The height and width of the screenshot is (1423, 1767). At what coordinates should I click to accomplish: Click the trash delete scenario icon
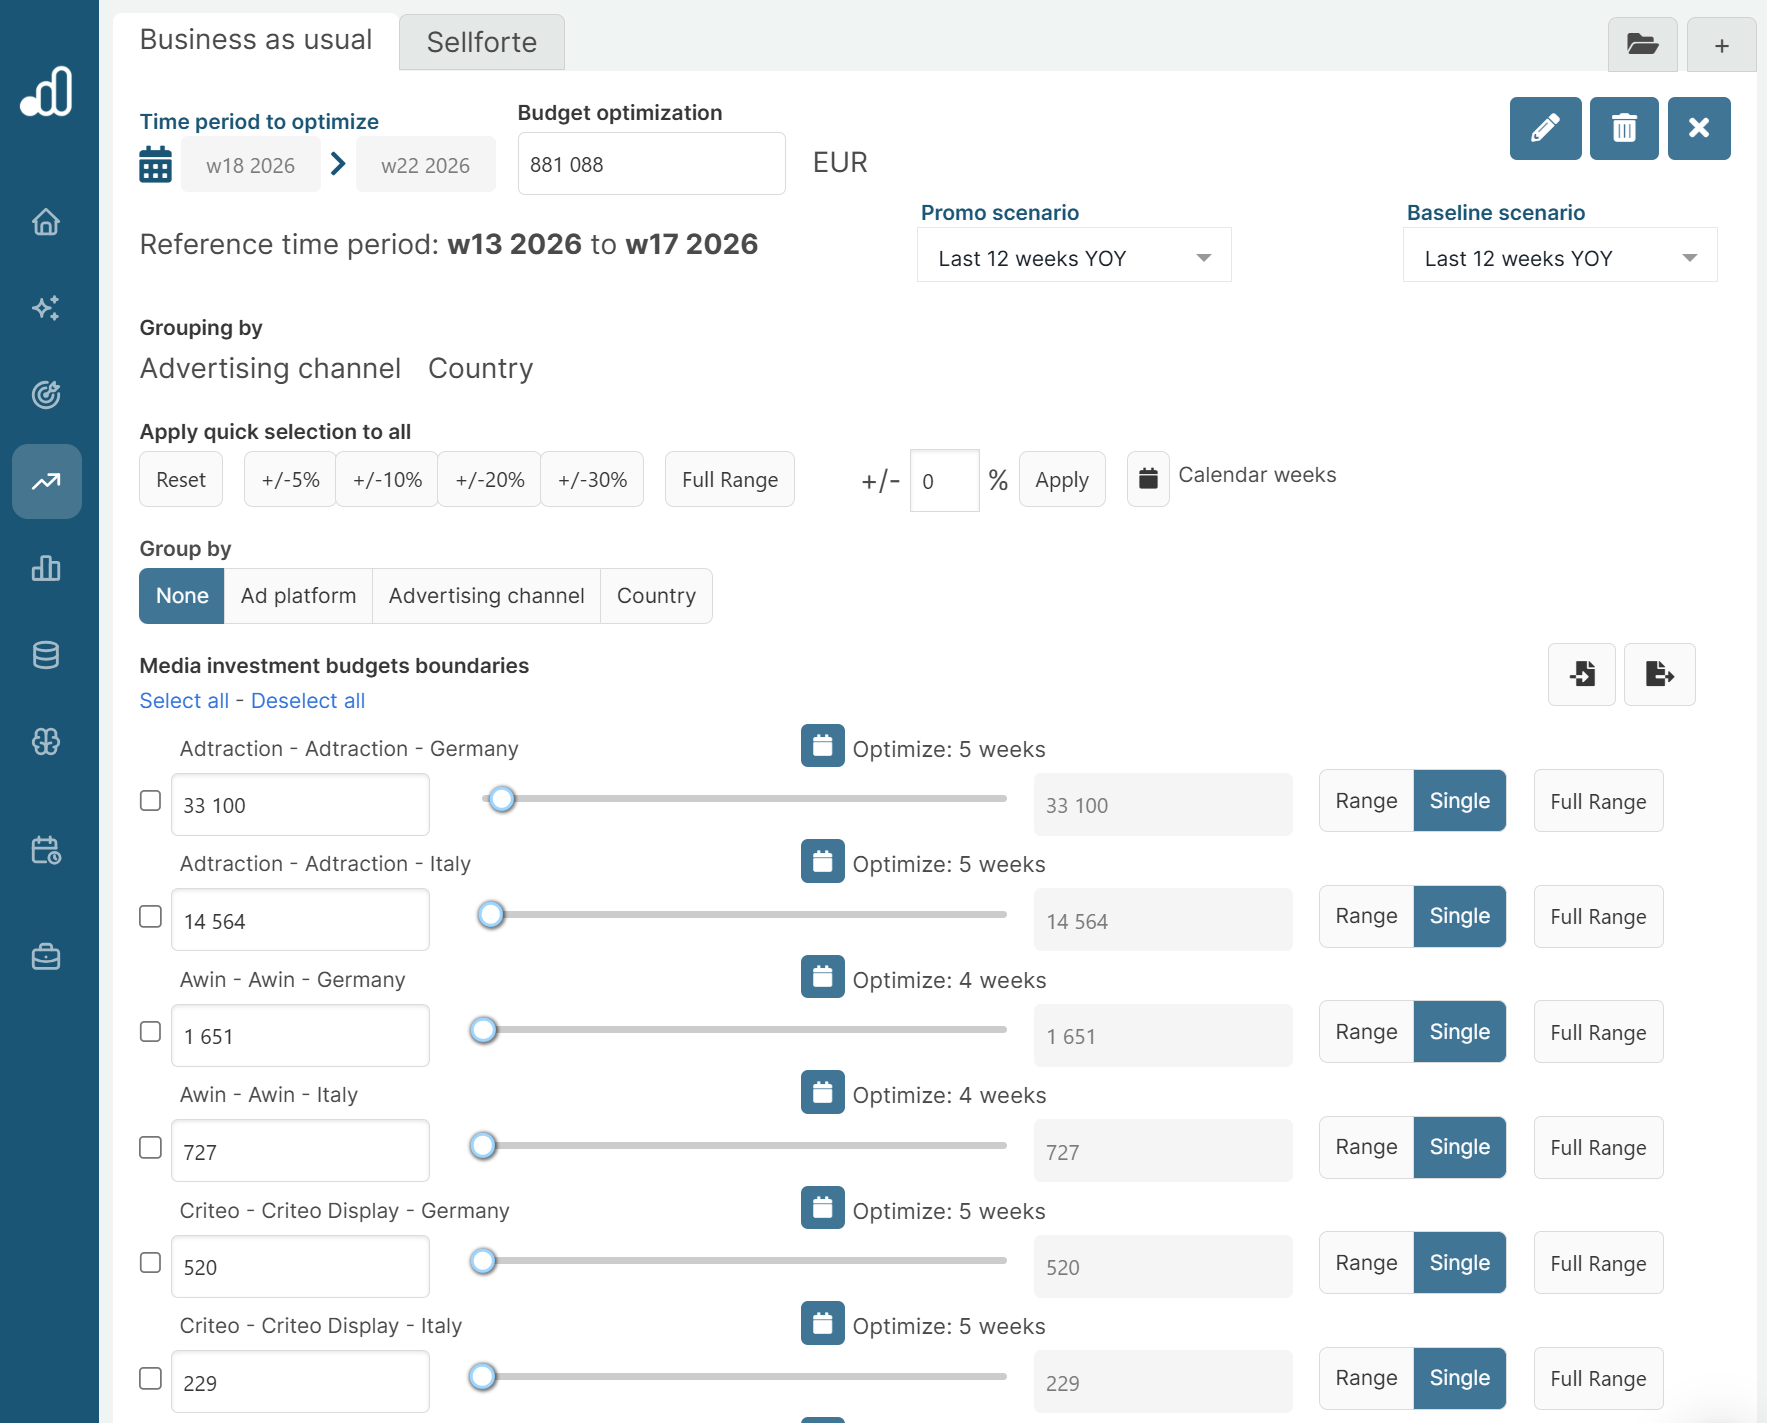coord(1623,128)
